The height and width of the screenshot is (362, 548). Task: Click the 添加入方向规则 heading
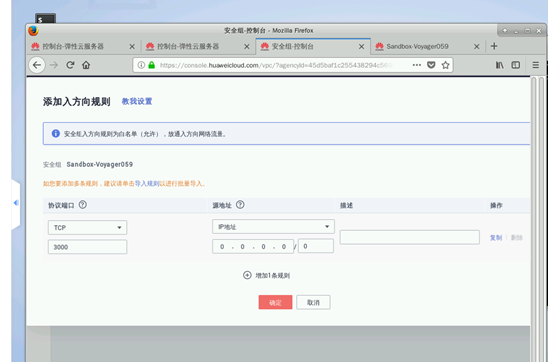coord(77,102)
